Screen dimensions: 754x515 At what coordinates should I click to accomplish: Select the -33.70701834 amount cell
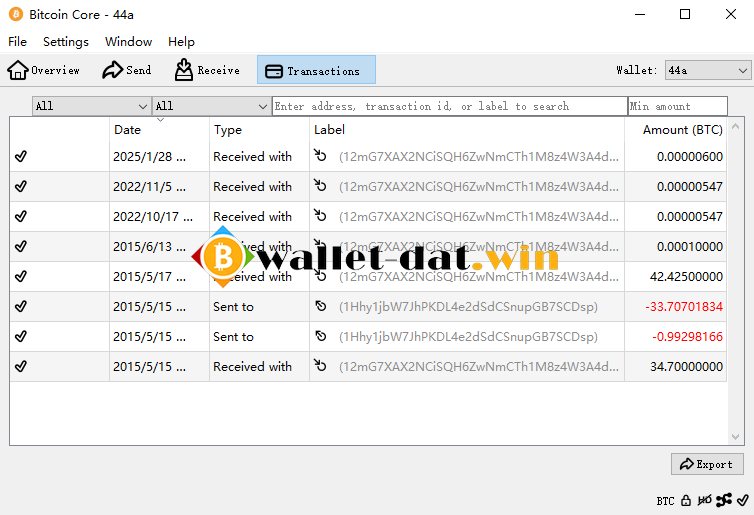[x=676, y=306]
